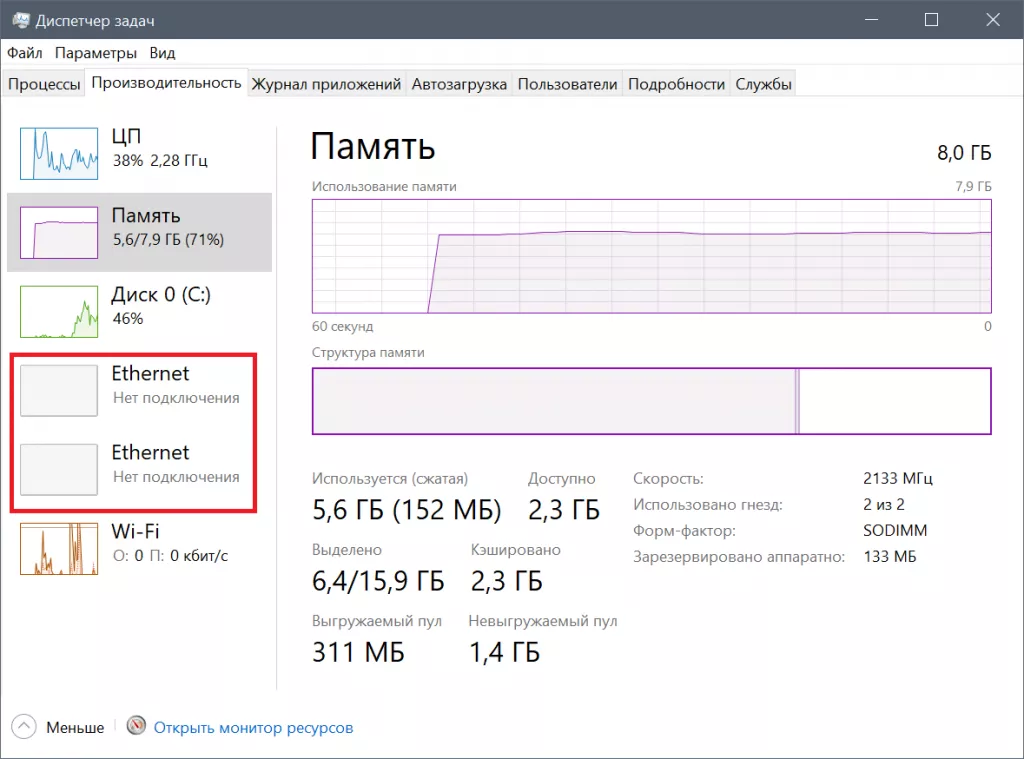Switch to the Процессы tab
1024x759 pixels.
44,84
